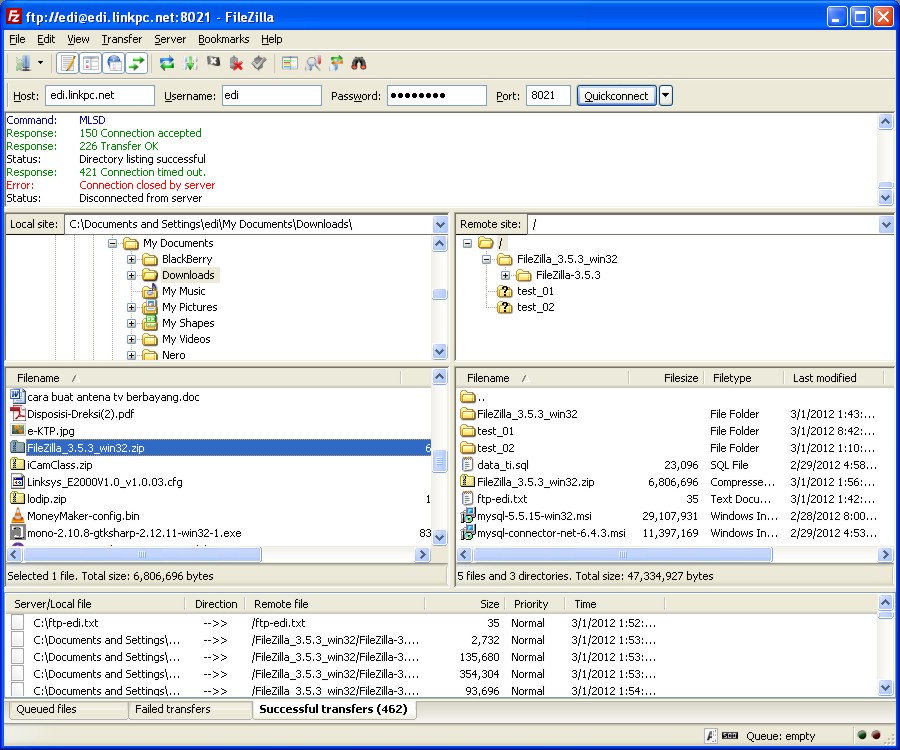900x750 pixels.
Task: Click the folder icon of remote test_01 row
Action: coord(468,430)
